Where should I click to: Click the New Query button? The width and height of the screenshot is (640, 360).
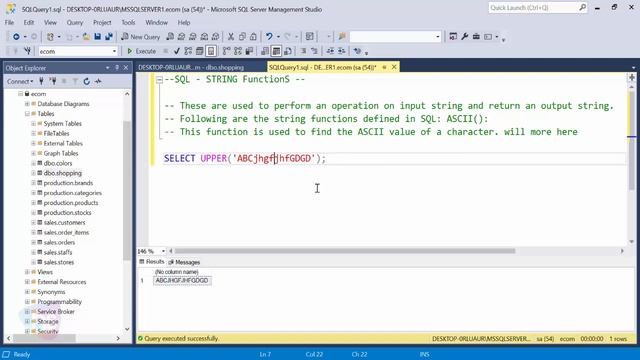(x=141, y=37)
